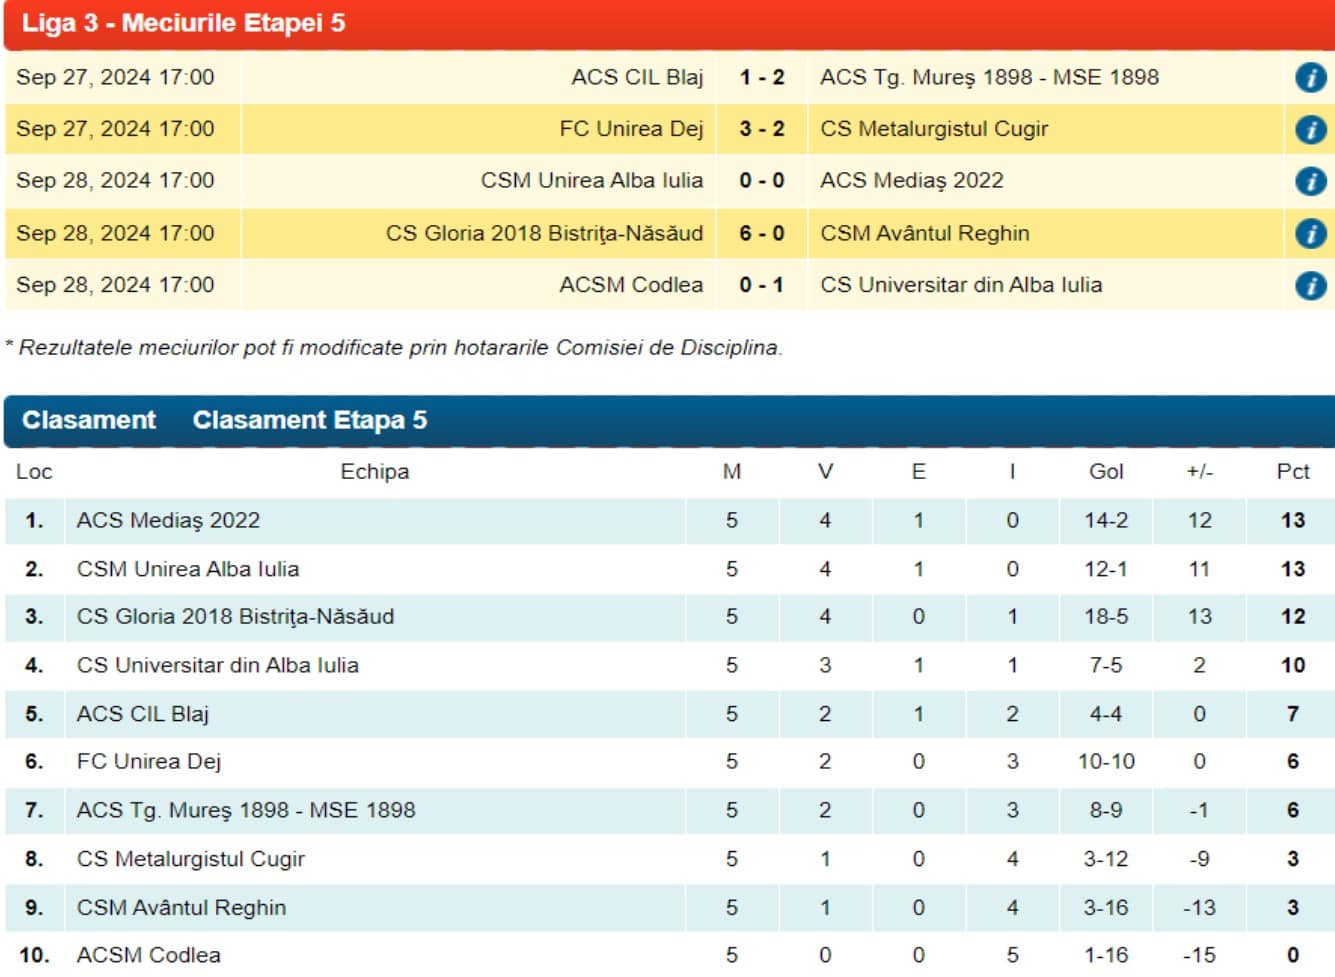Viewport: 1335px width, 977px height.
Task: Select CS Metalurgistul Cugir in standings
Action: pos(190,859)
